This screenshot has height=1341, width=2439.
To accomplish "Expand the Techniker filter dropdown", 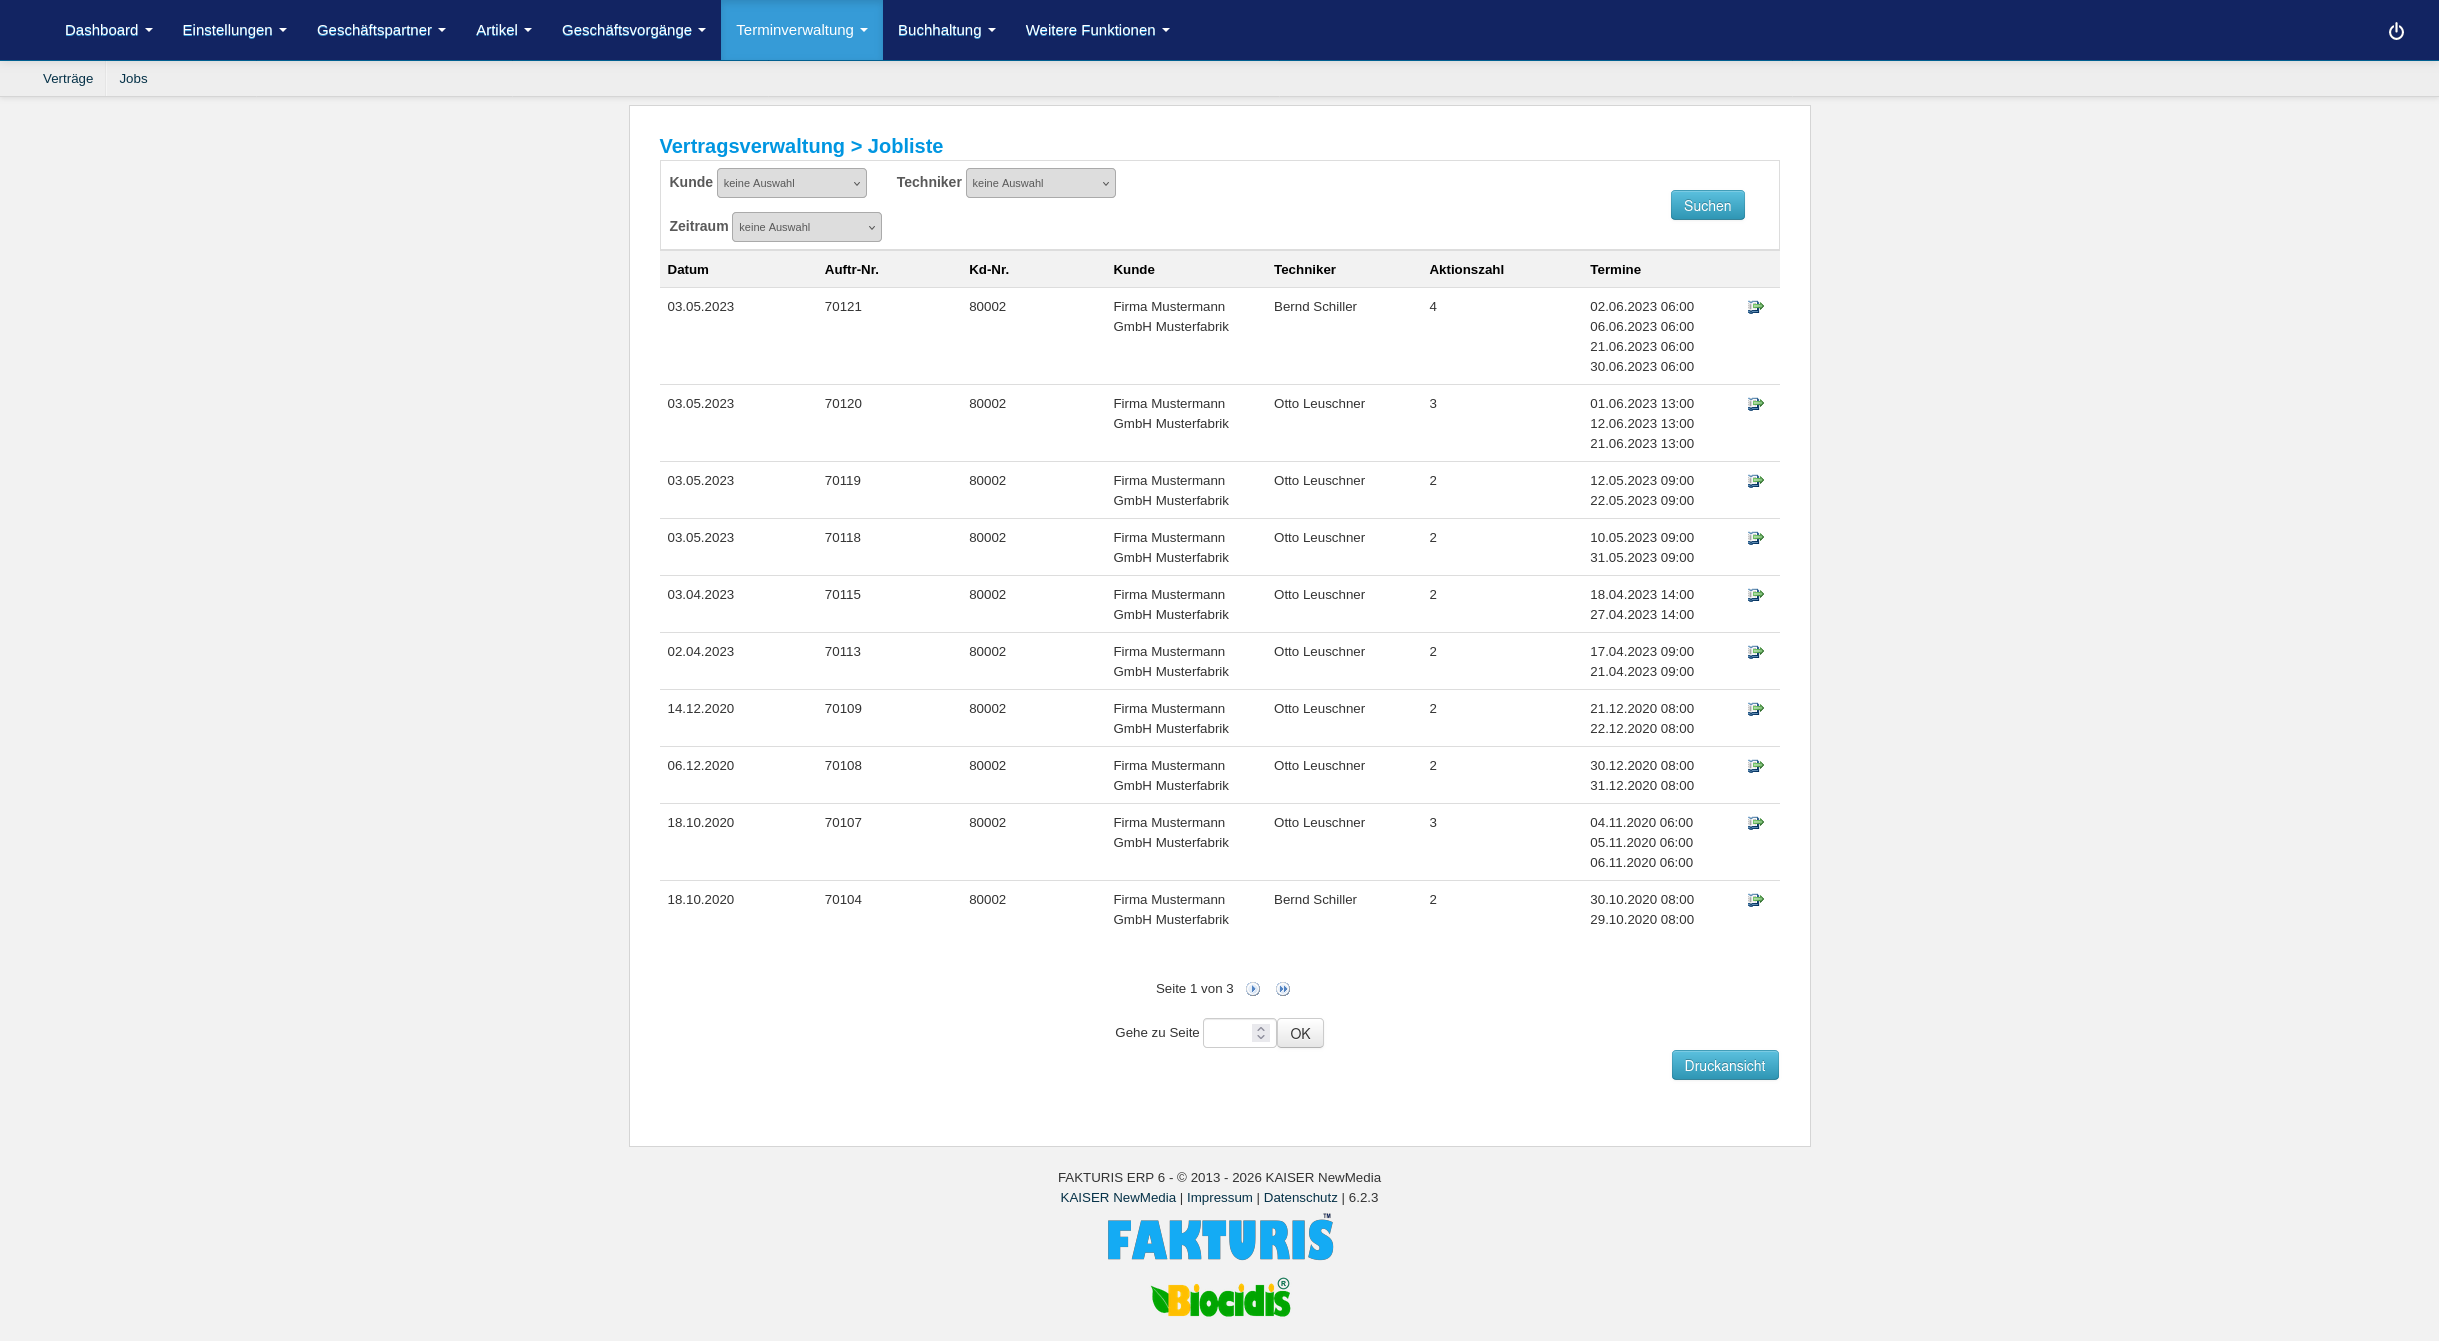I will click(x=1040, y=183).
